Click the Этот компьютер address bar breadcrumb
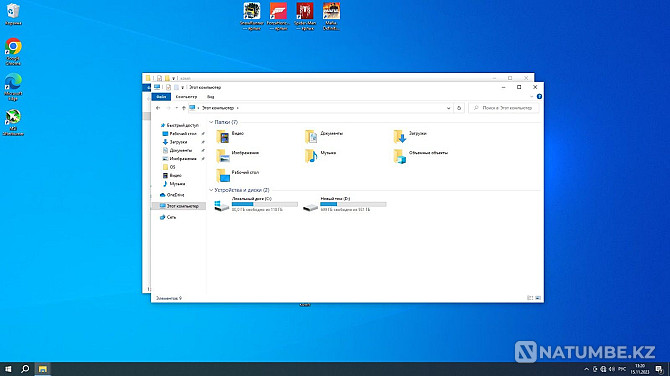 point(217,108)
